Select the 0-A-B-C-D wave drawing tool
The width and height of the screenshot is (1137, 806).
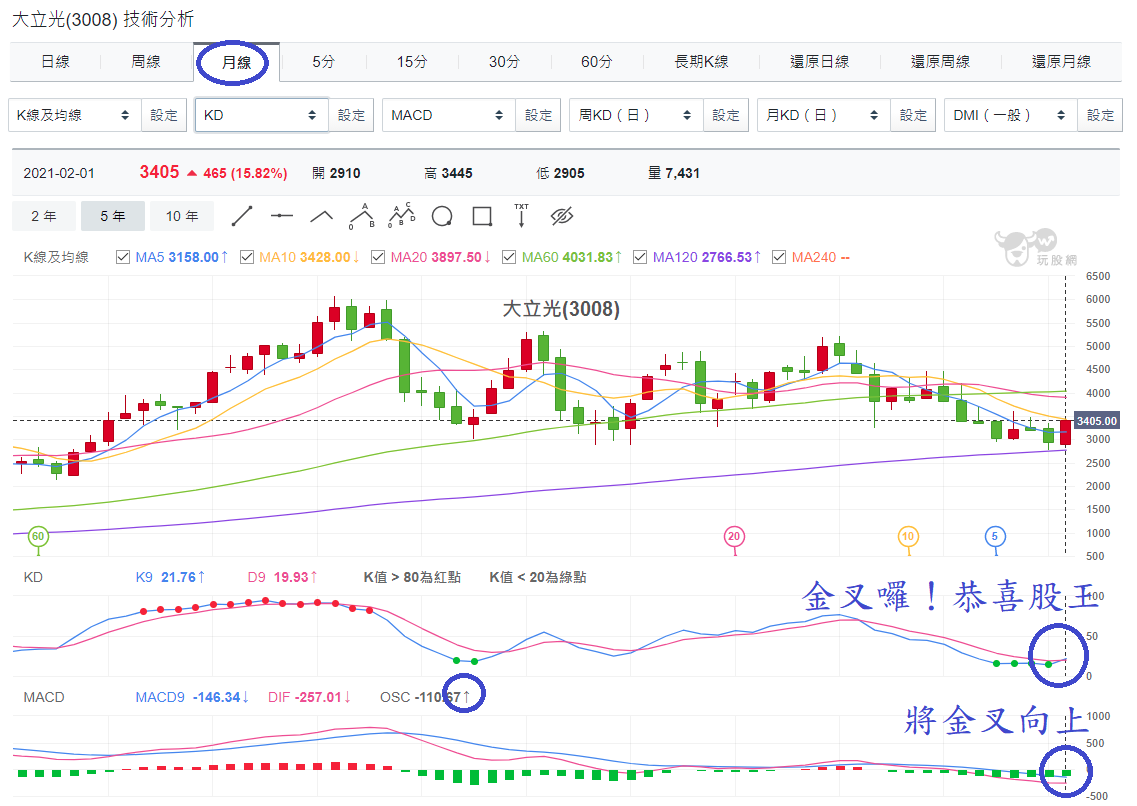pyautogui.click(x=402, y=216)
